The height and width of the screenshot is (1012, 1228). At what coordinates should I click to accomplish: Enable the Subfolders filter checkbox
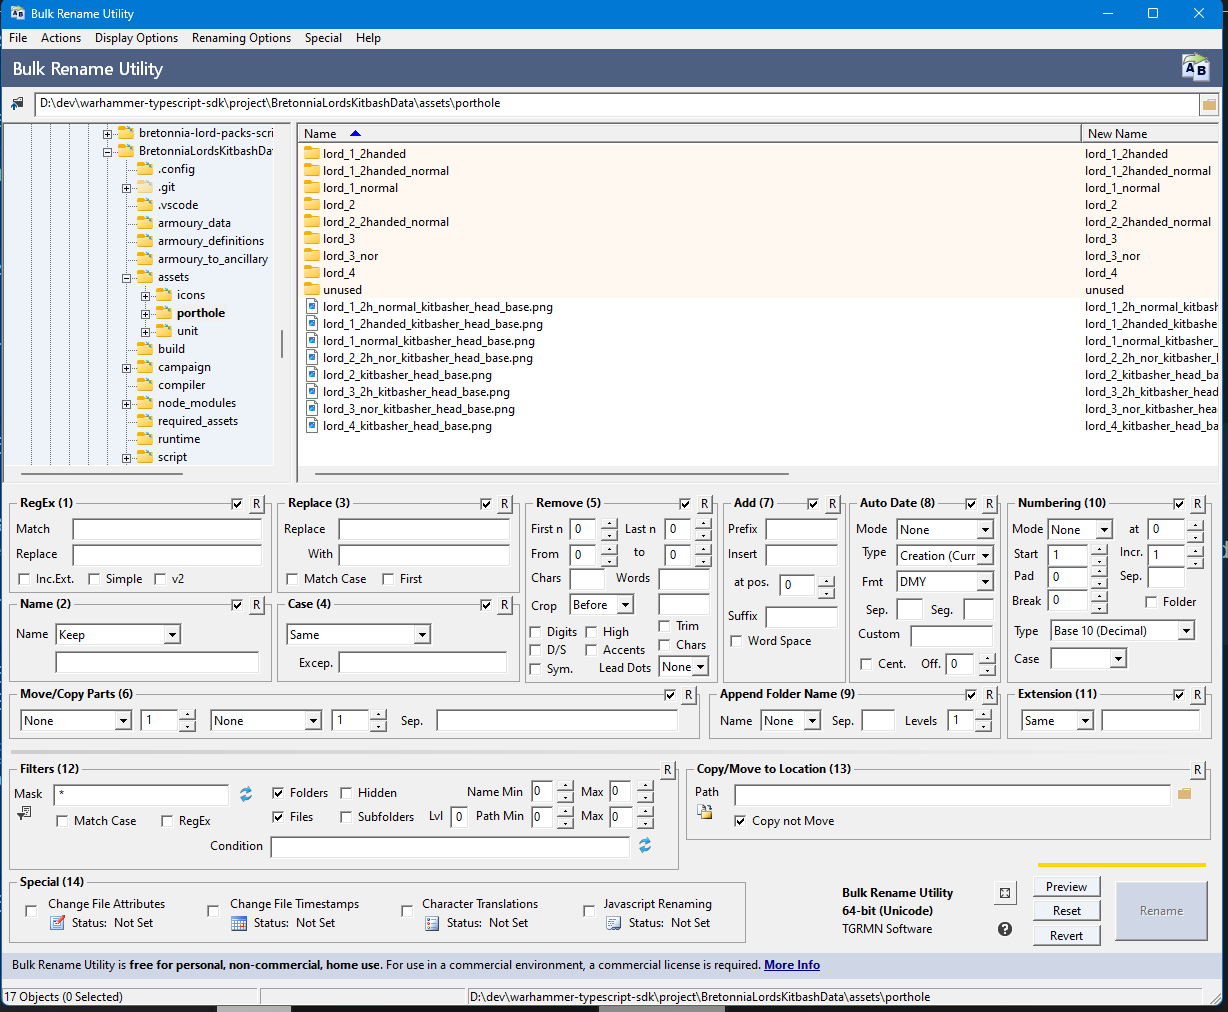tap(346, 817)
